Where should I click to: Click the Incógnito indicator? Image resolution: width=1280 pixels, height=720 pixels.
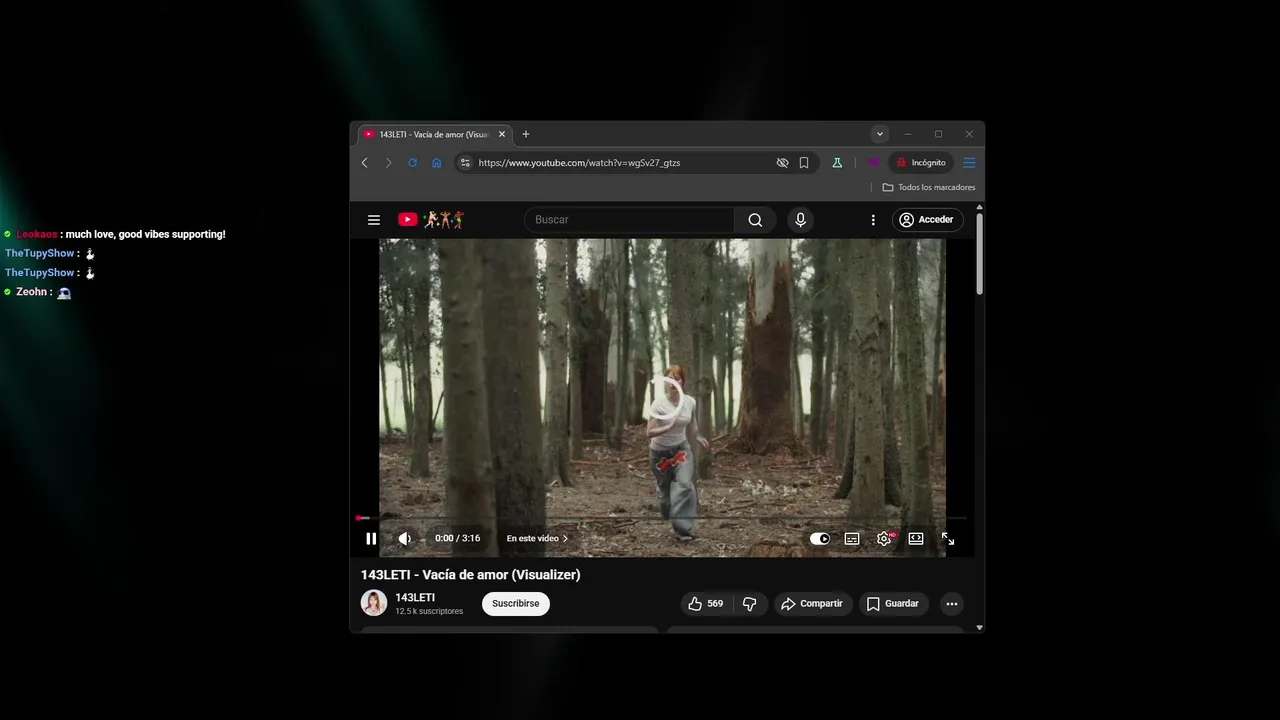pyautogui.click(x=921, y=163)
